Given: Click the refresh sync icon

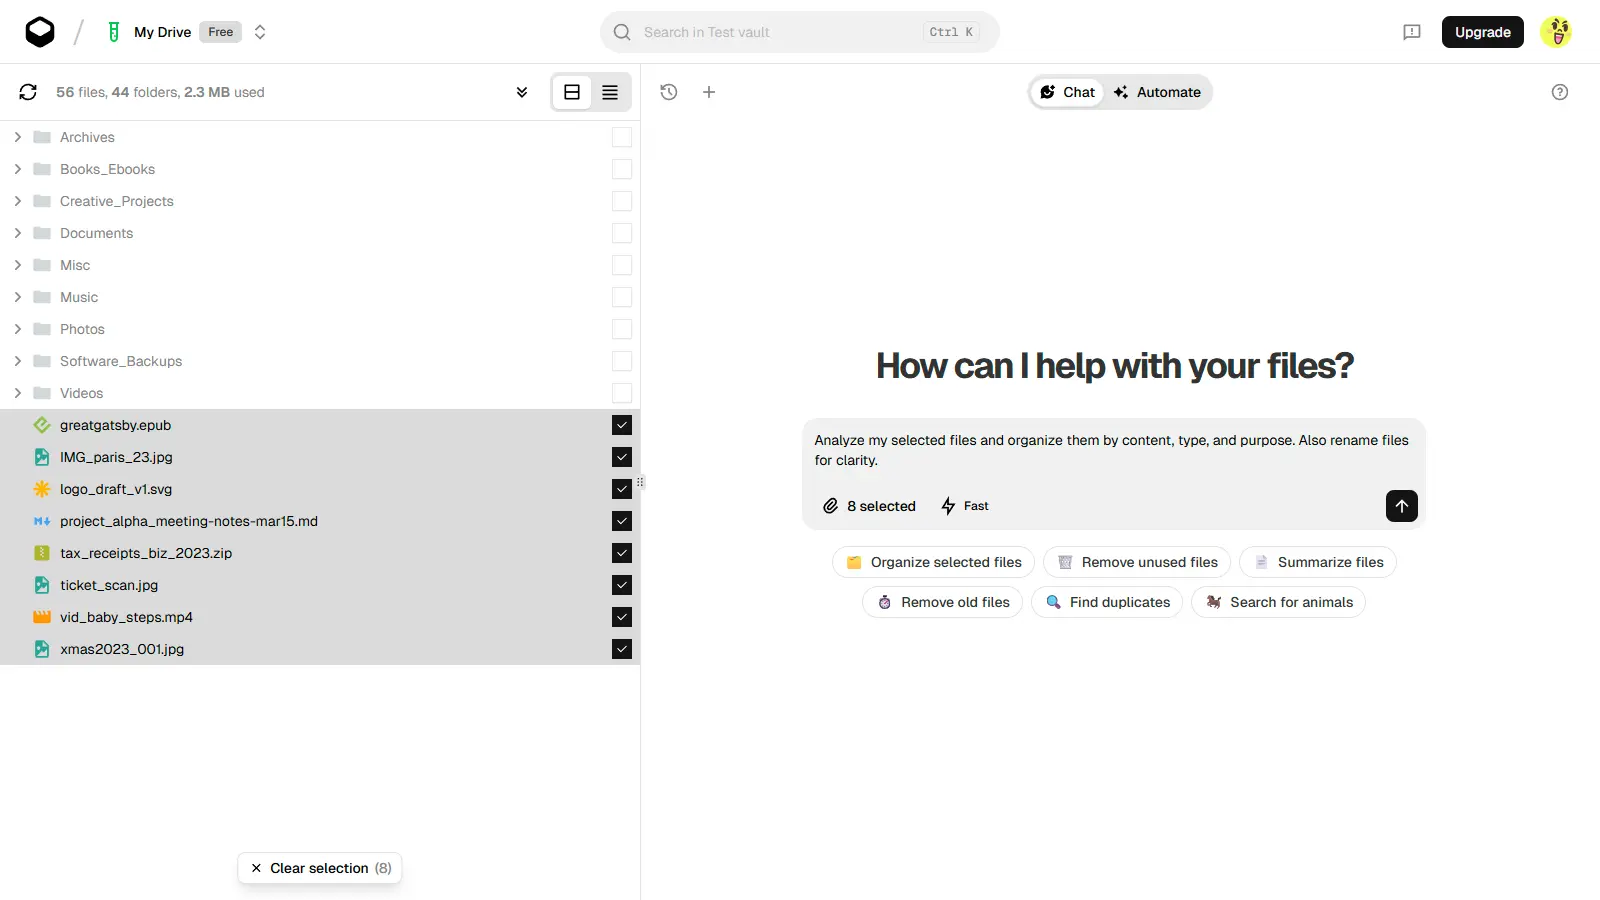Looking at the screenshot, I should click(28, 92).
